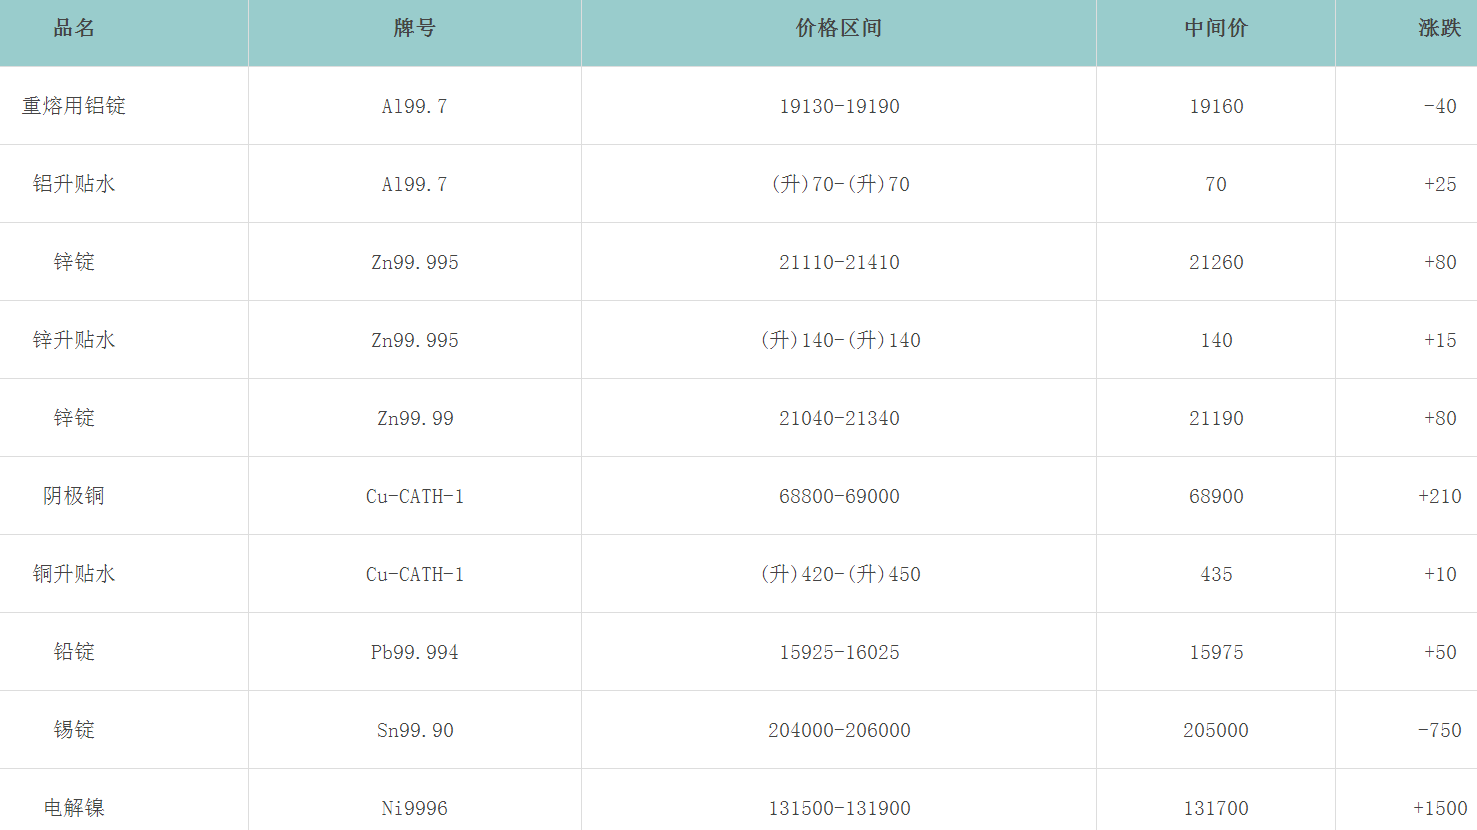Select the 重熔用铝锭 product name cell
Image resolution: width=1477 pixels, height=830 pixels.
click(x=74, y=106)
